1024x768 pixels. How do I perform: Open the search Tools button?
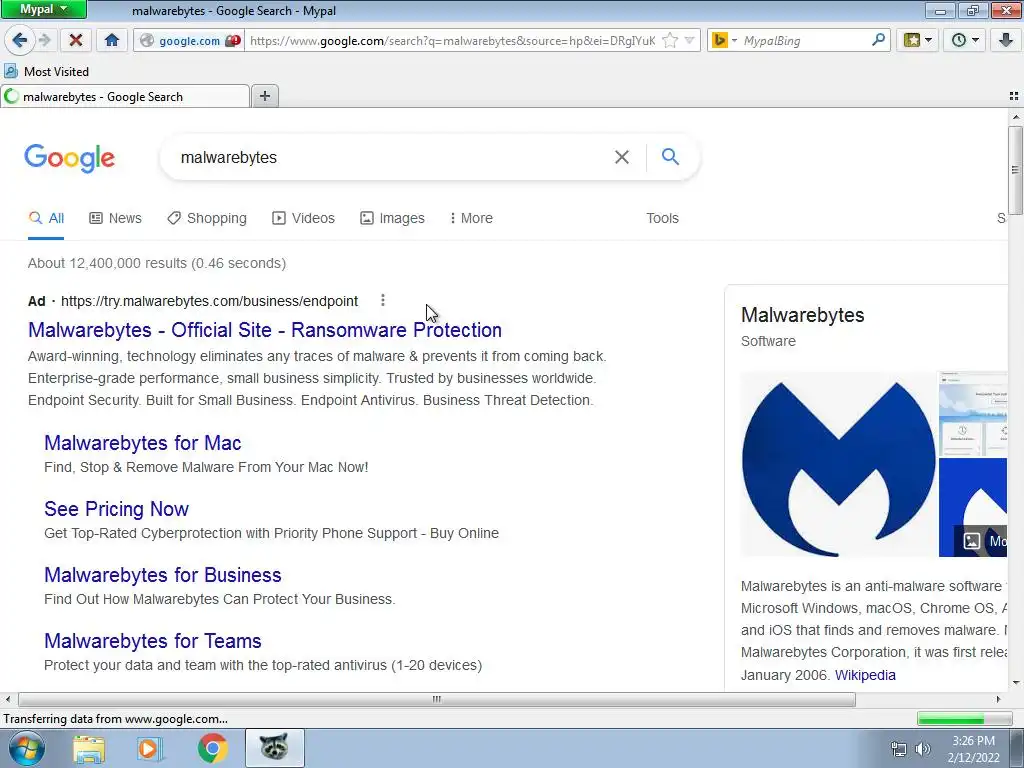[x=662, y=218]
